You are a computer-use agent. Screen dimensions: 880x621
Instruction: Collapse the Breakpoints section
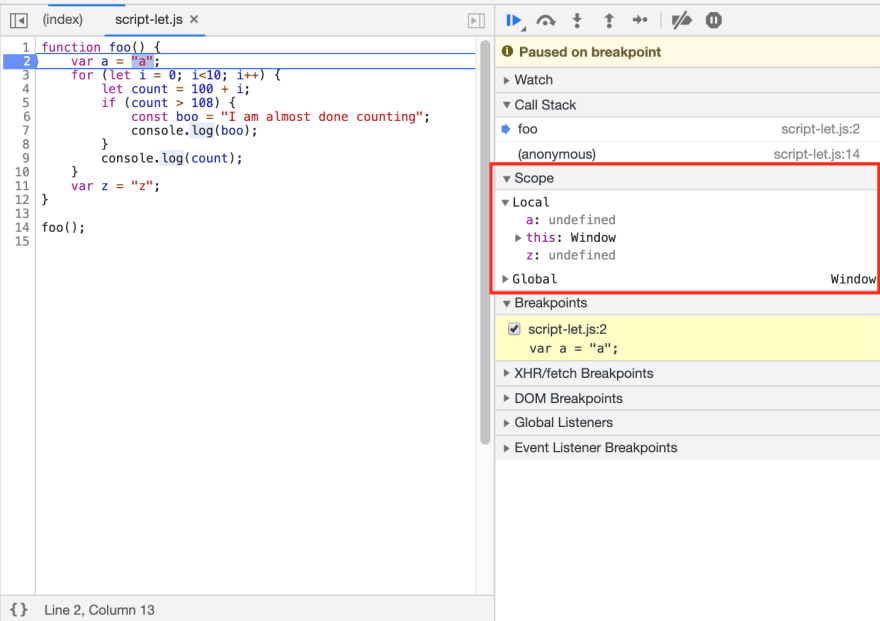[x=688, y=303]
